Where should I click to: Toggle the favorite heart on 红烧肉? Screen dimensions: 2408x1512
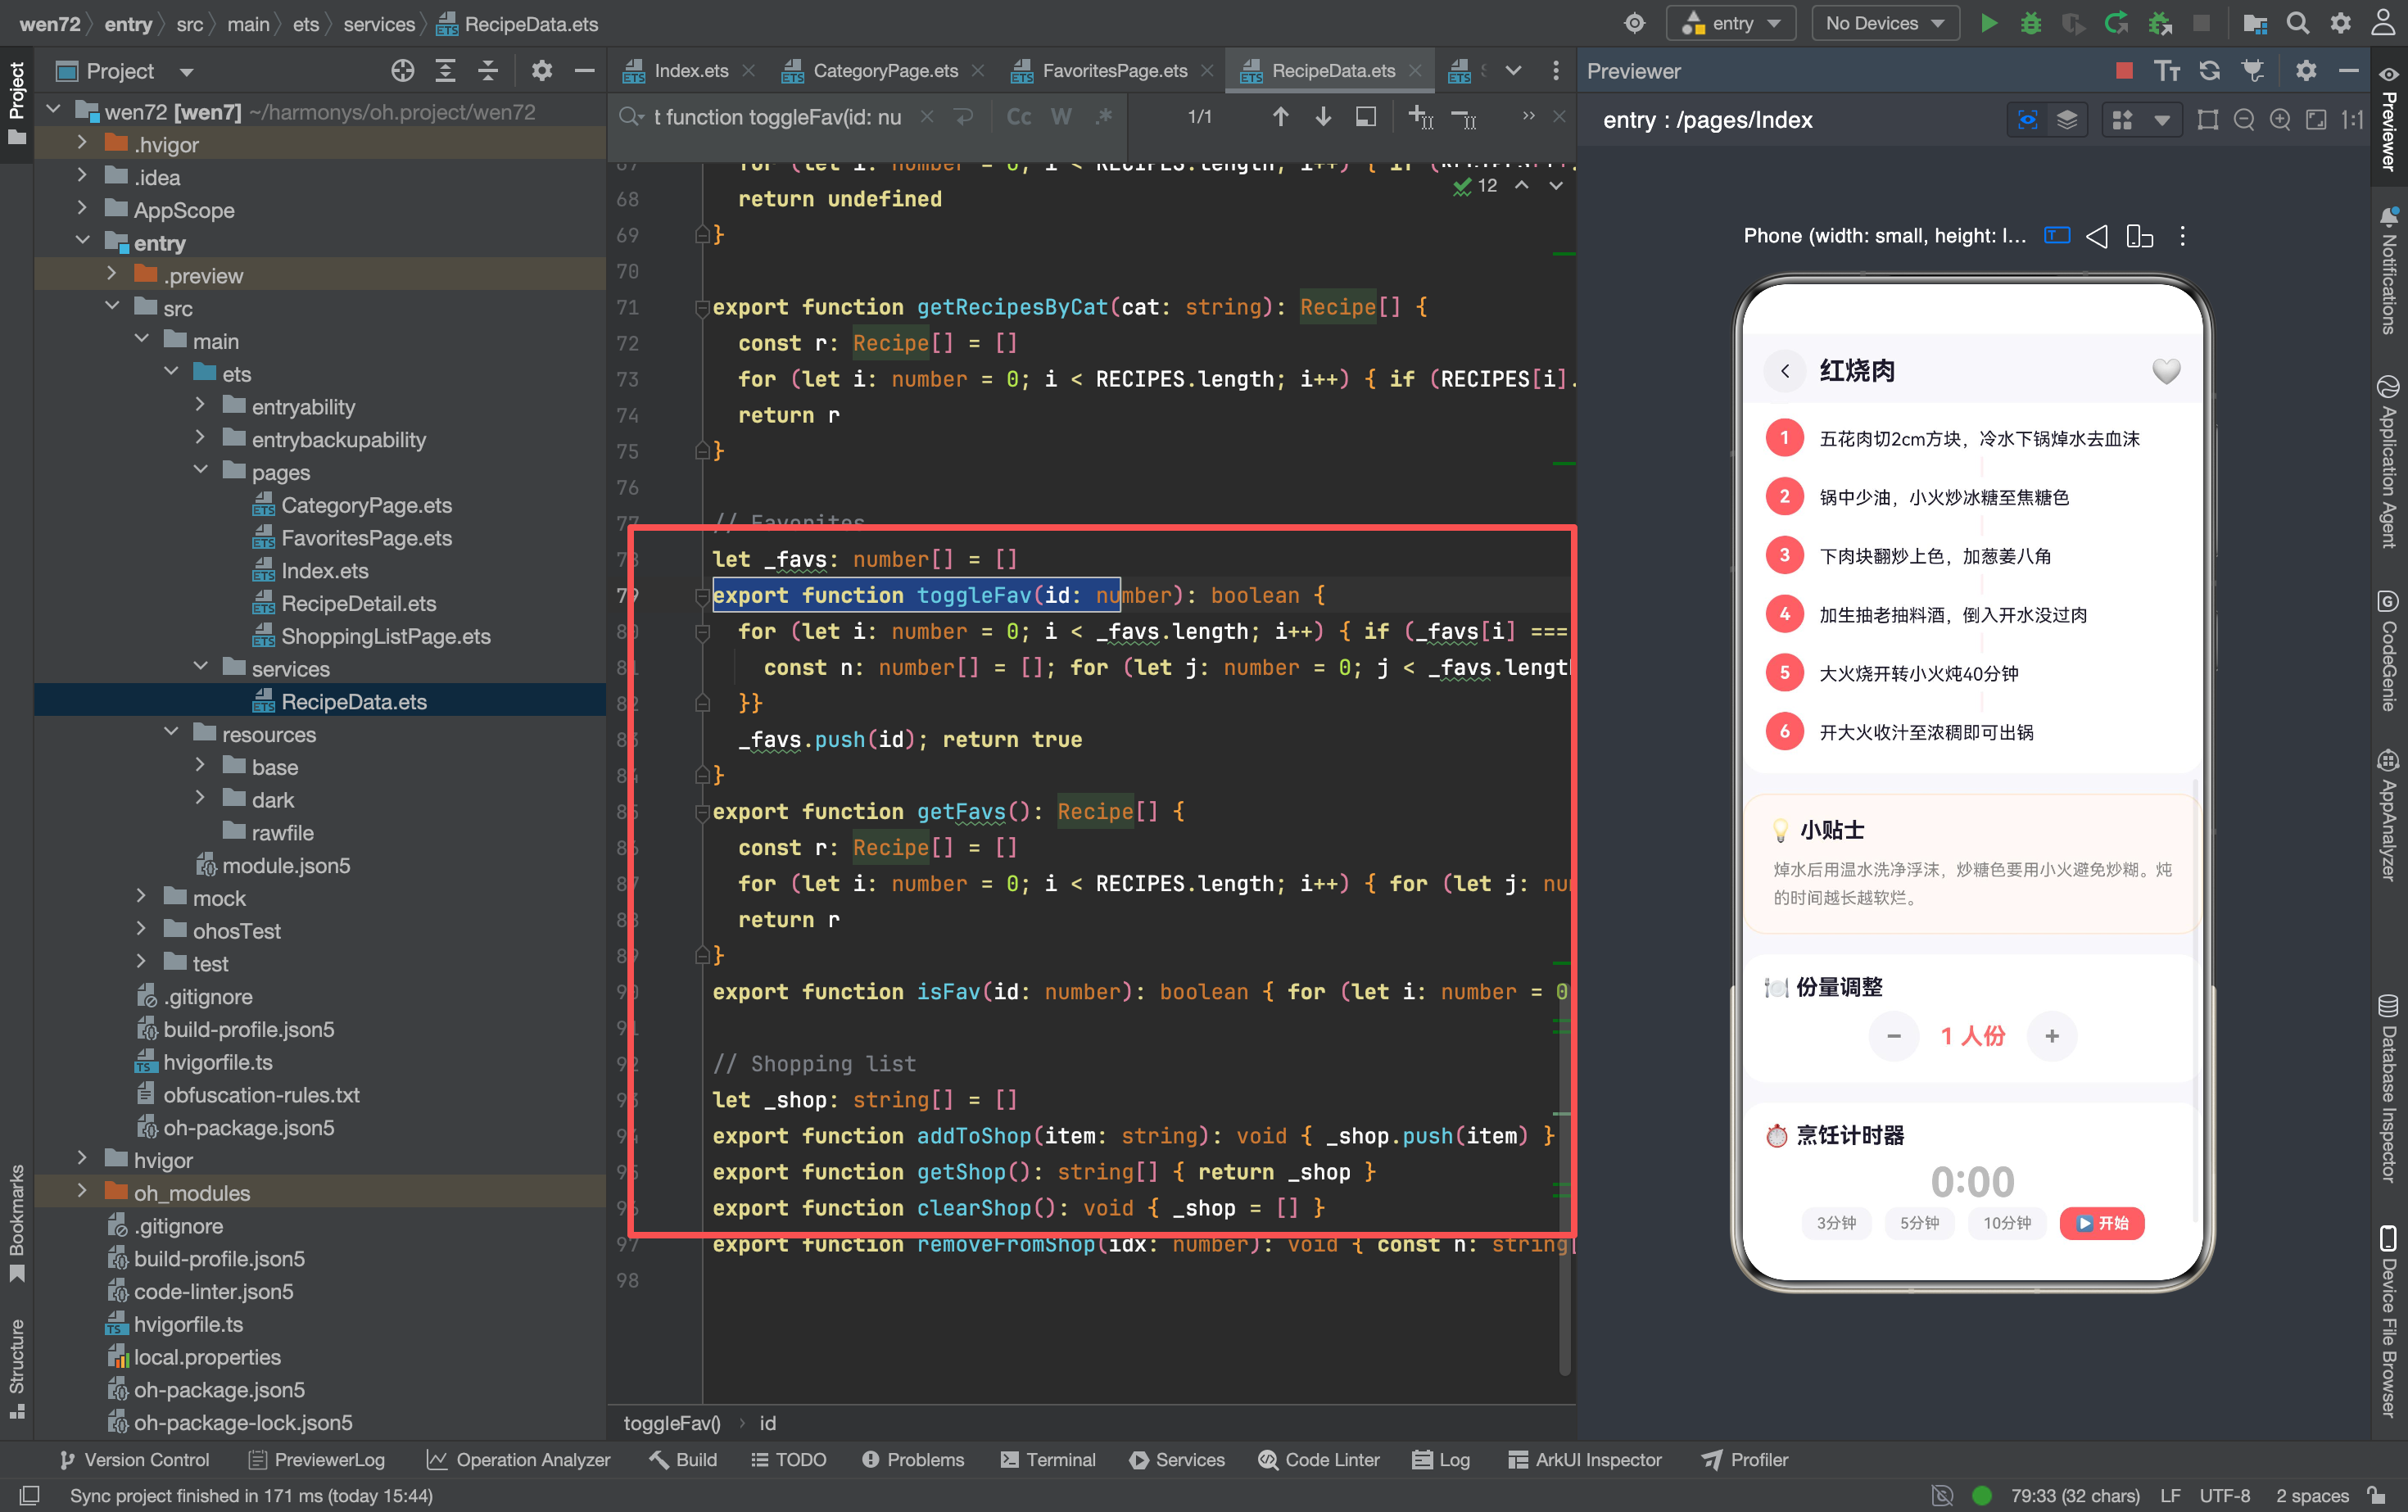tap(2166, 371)
